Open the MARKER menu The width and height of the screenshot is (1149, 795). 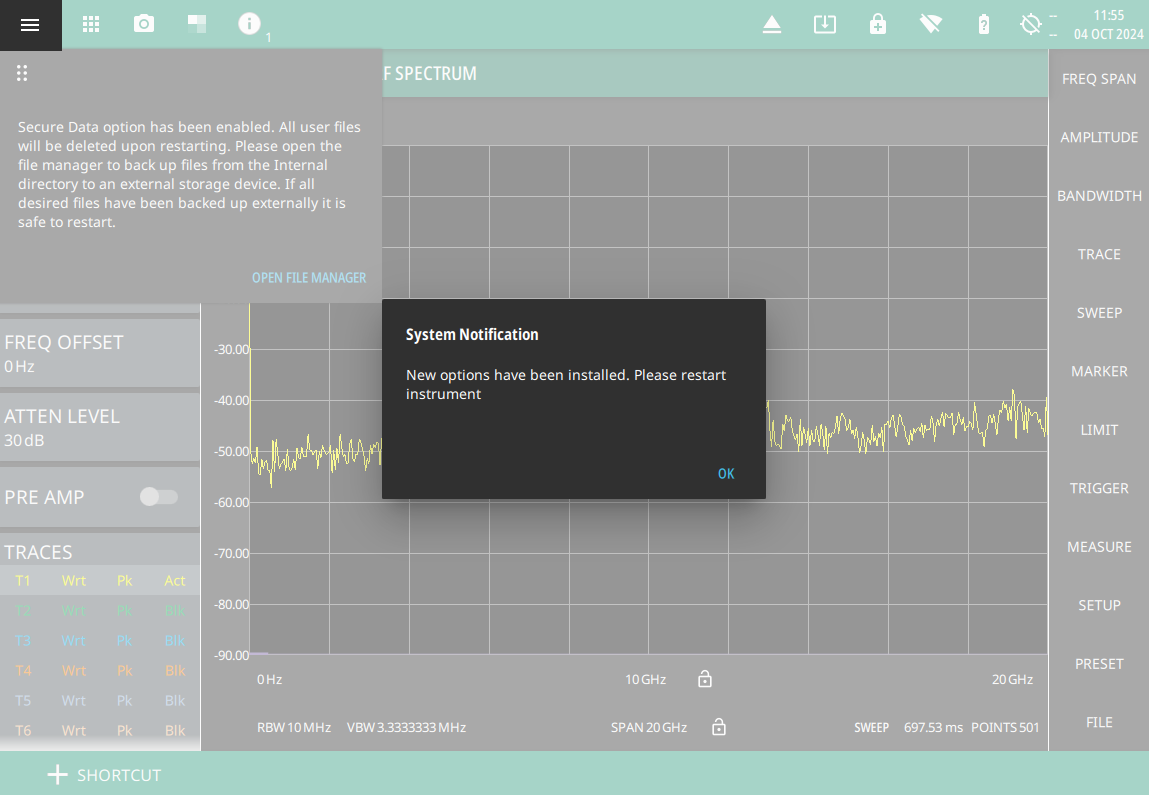click(1098, 371)
